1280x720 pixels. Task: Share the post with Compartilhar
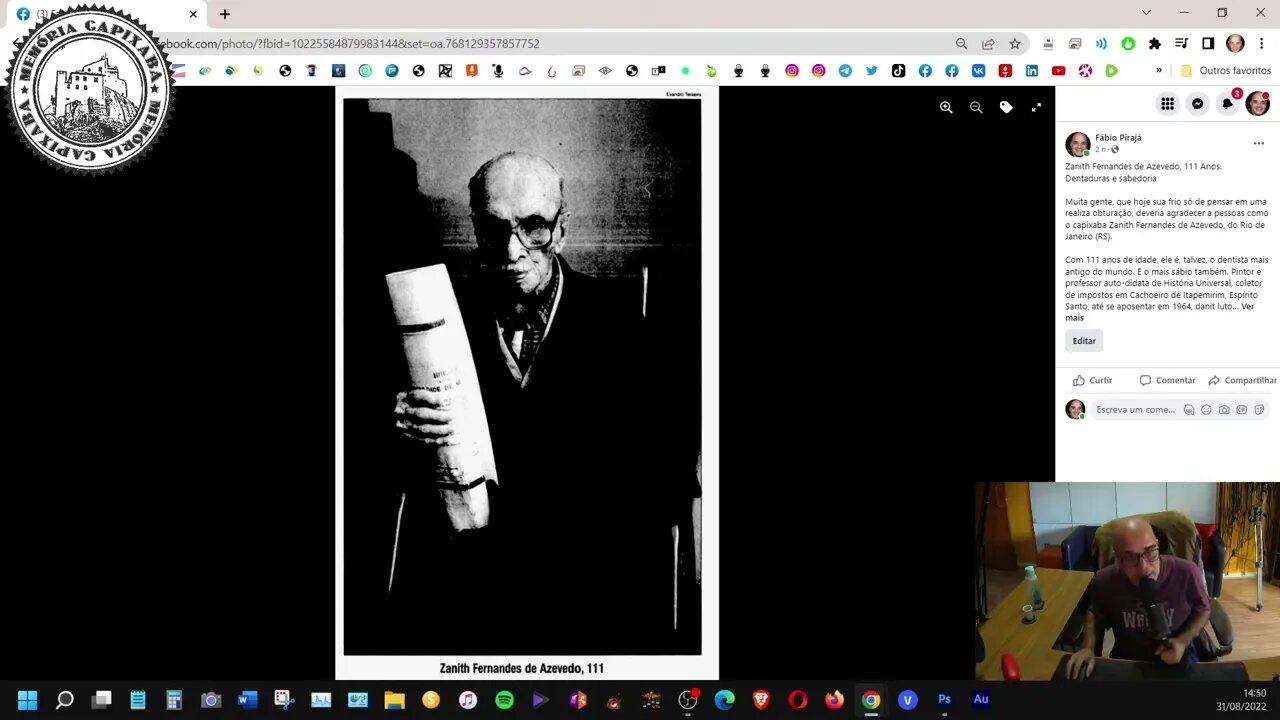point(1242,380)
